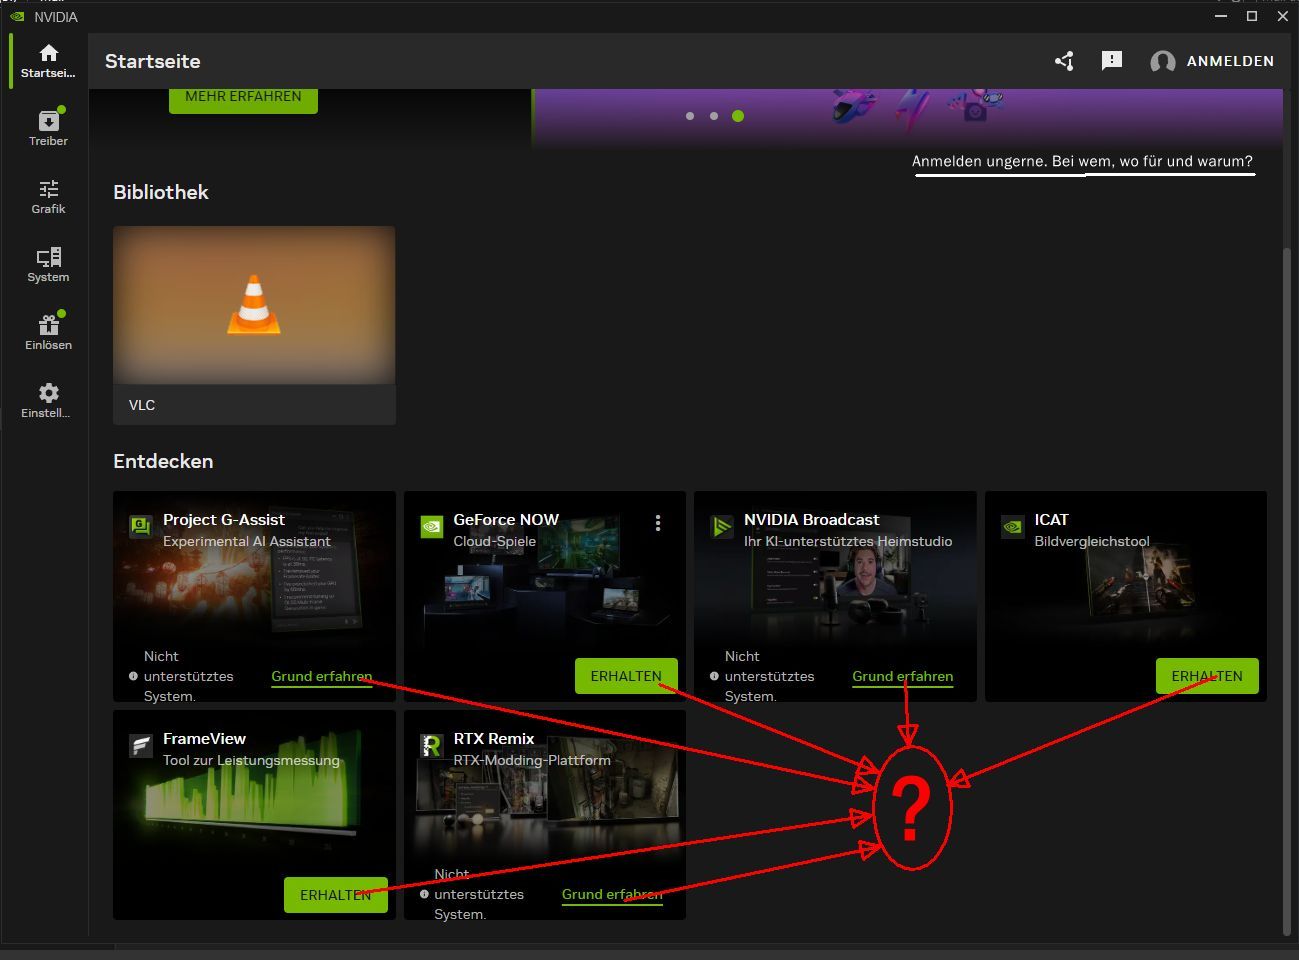Click ERHALTEN on FrameView card

click(x=336, y=895)
